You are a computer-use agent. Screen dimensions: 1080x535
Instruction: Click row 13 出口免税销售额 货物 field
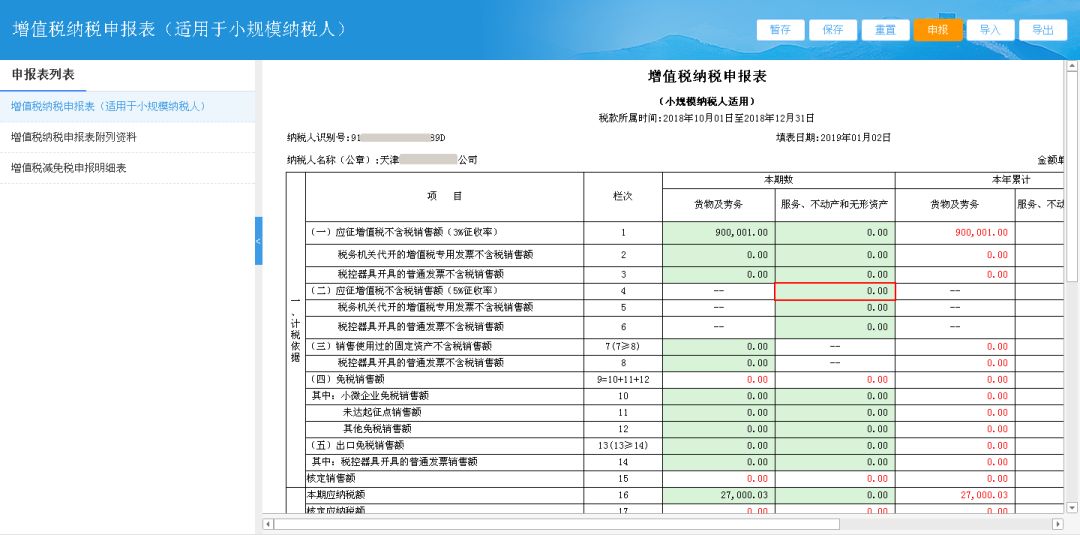pos(718,445)
